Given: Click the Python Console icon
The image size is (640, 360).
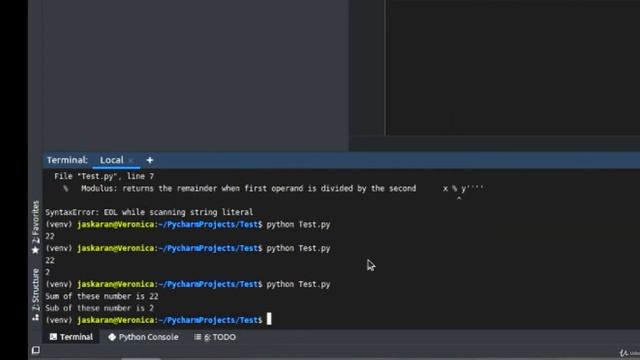Looking at the screenshot, I should (112, 337).
